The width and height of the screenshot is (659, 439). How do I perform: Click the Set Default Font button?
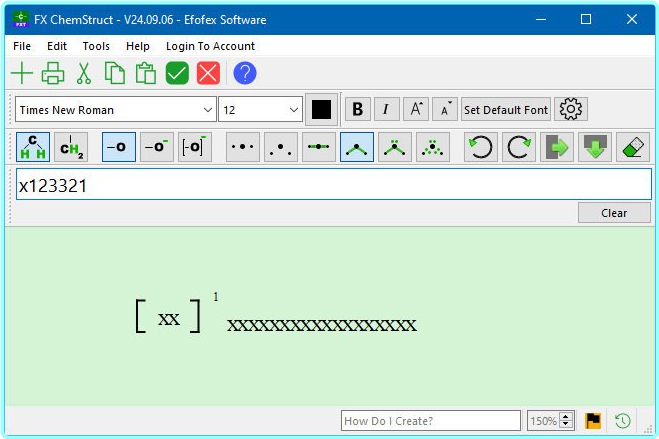(x=506, y=109)
